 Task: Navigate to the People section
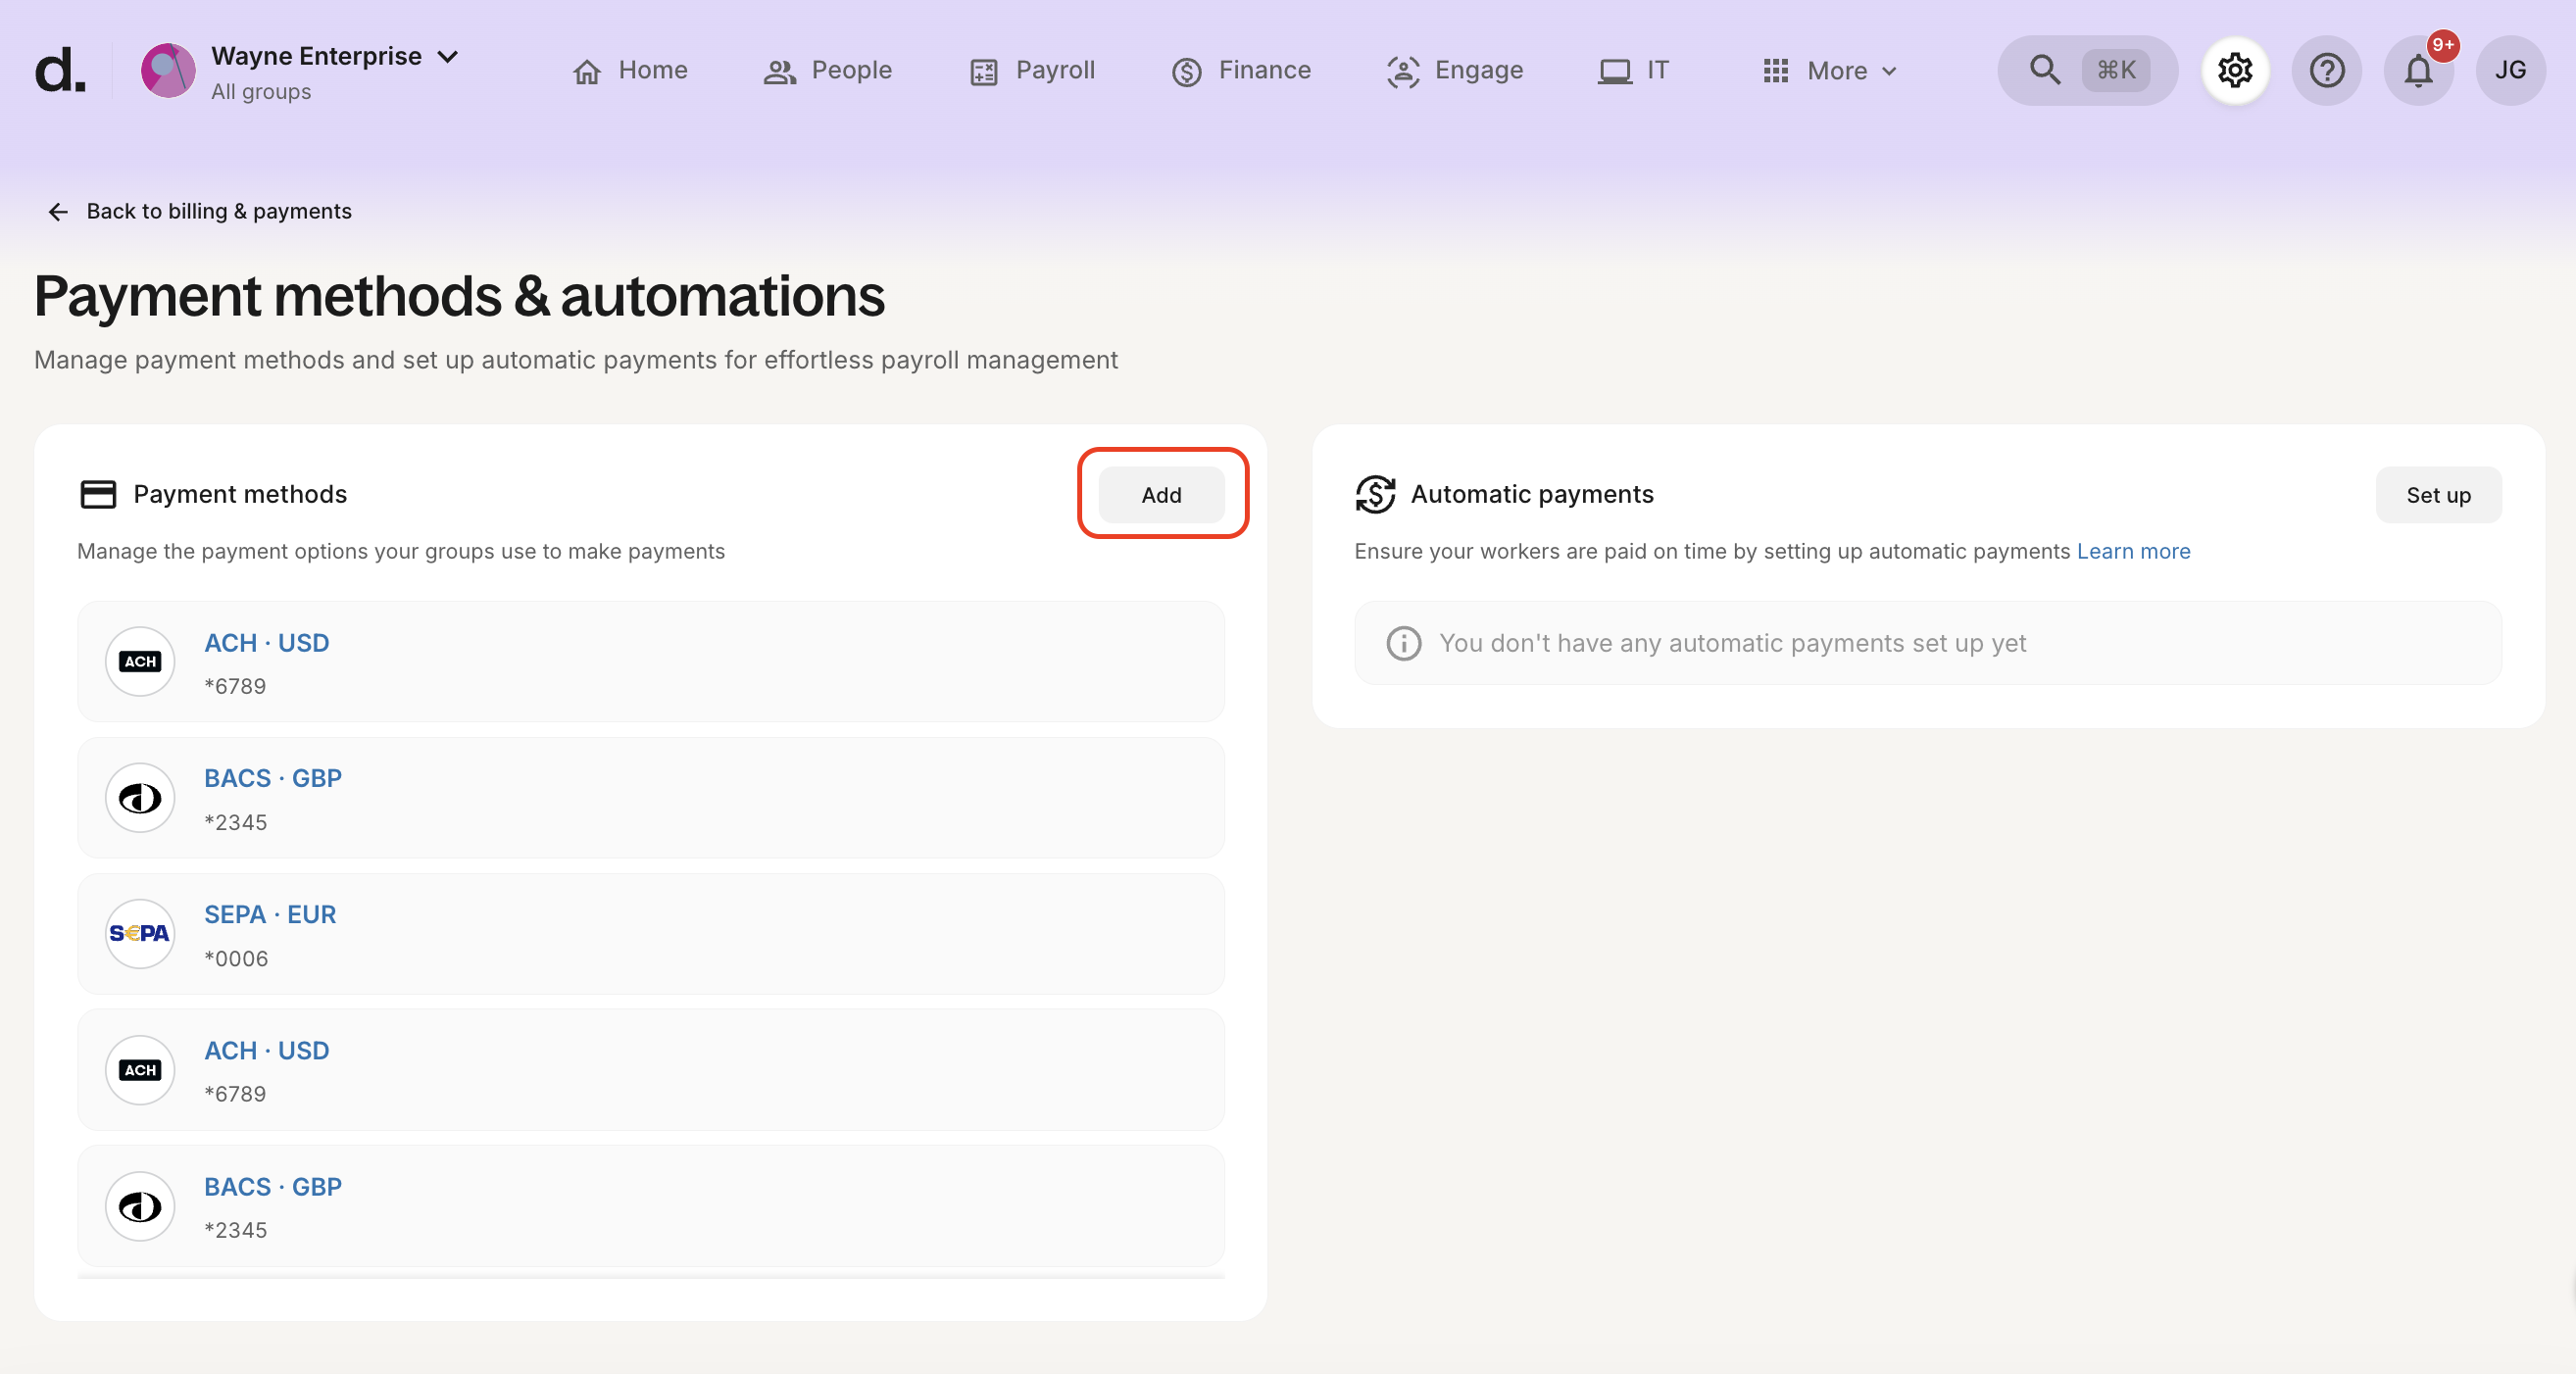pos(828,71)
